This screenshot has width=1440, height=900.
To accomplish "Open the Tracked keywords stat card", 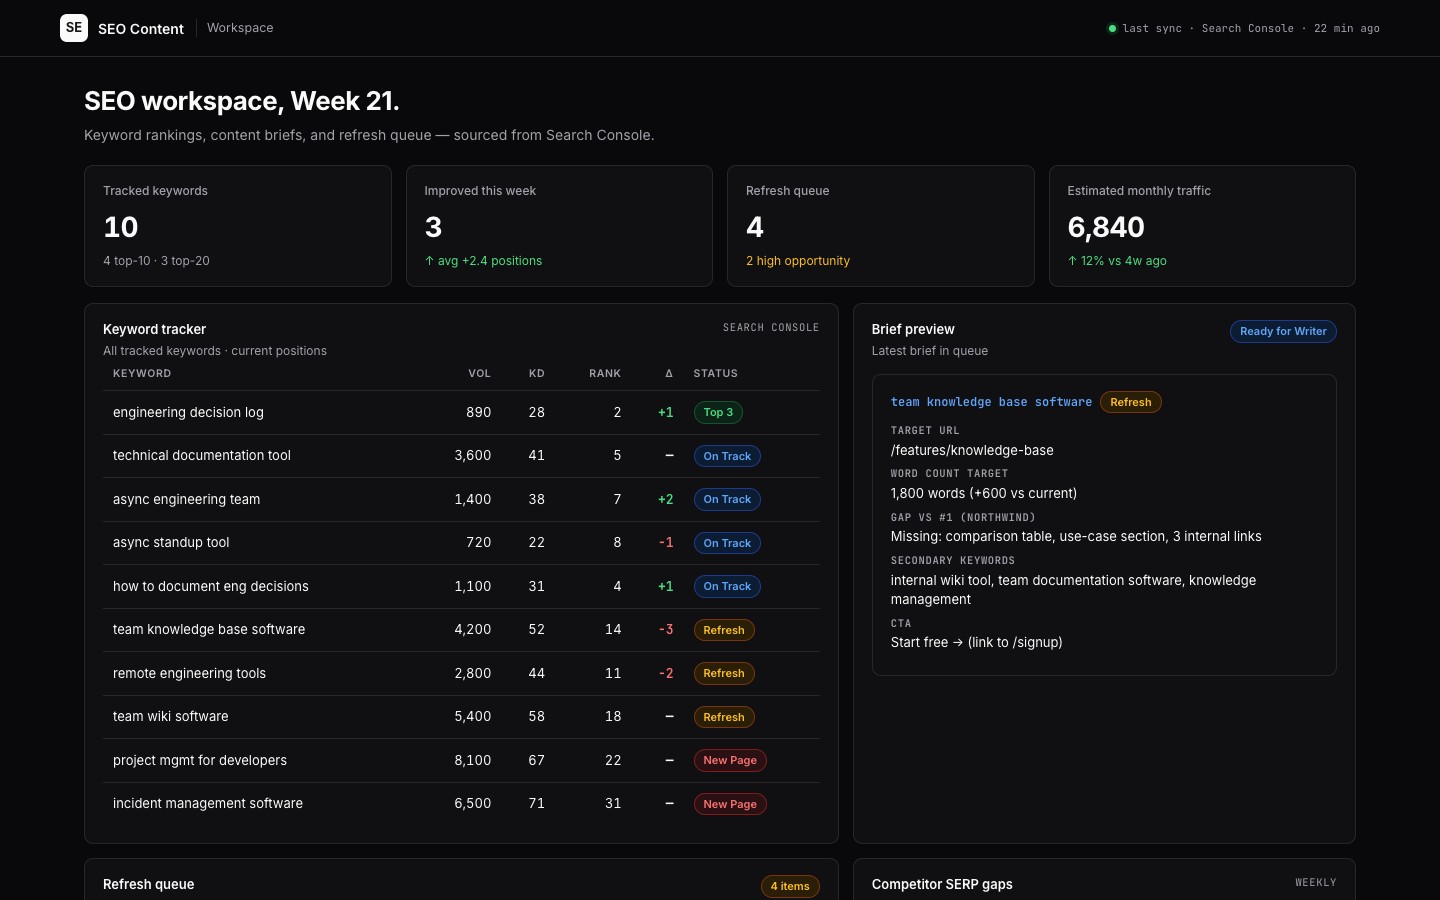I will click(x=238, y=226).
